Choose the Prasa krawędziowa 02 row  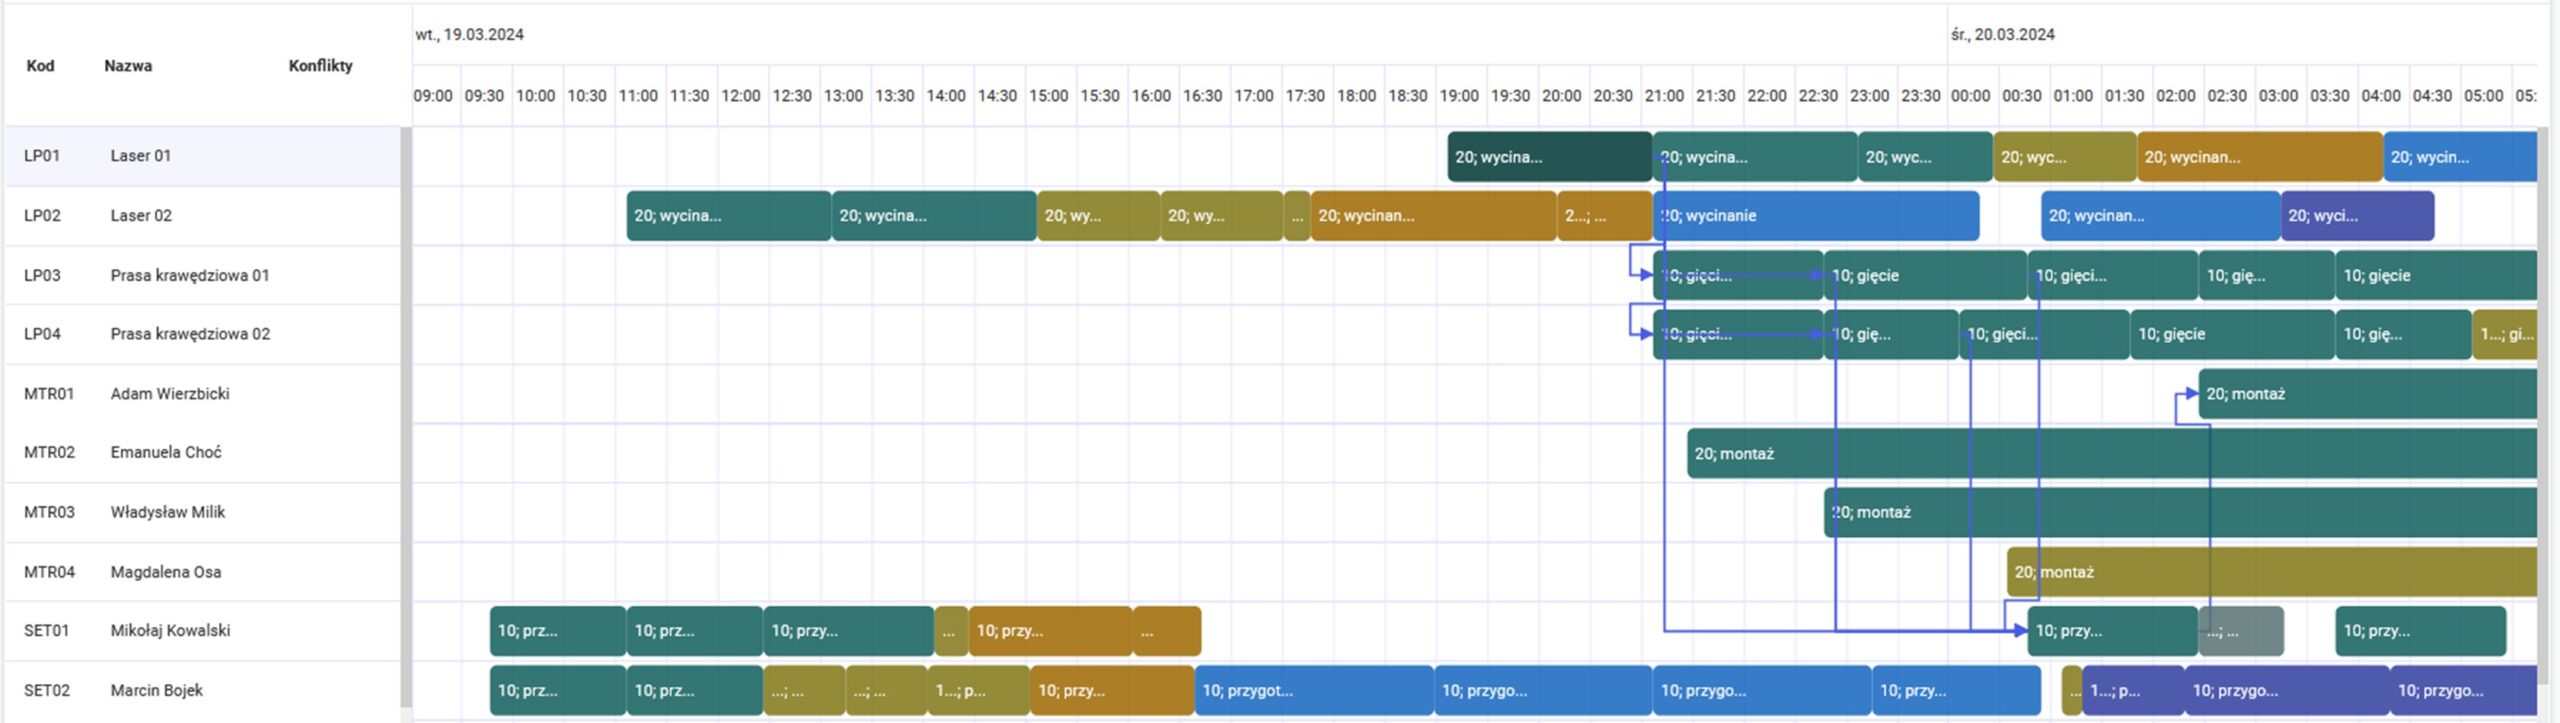203,334
